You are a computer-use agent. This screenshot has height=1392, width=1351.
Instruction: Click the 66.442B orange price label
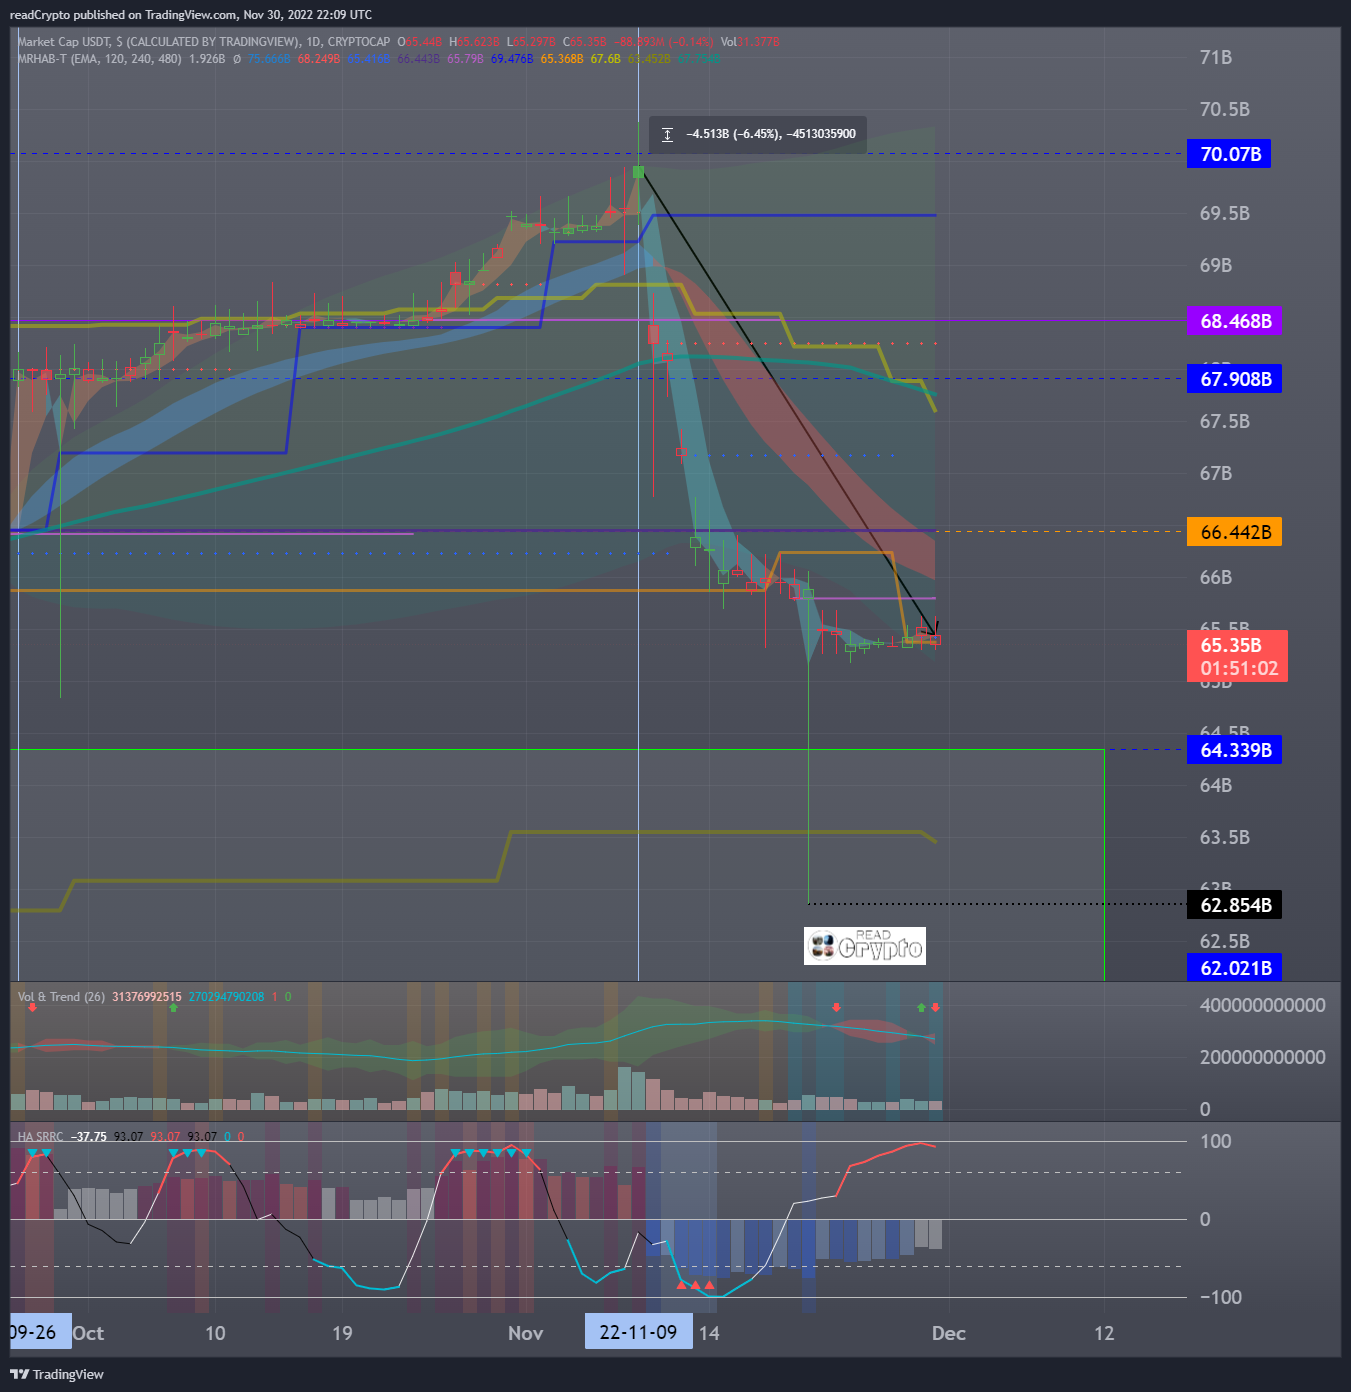coord(1234,532)
